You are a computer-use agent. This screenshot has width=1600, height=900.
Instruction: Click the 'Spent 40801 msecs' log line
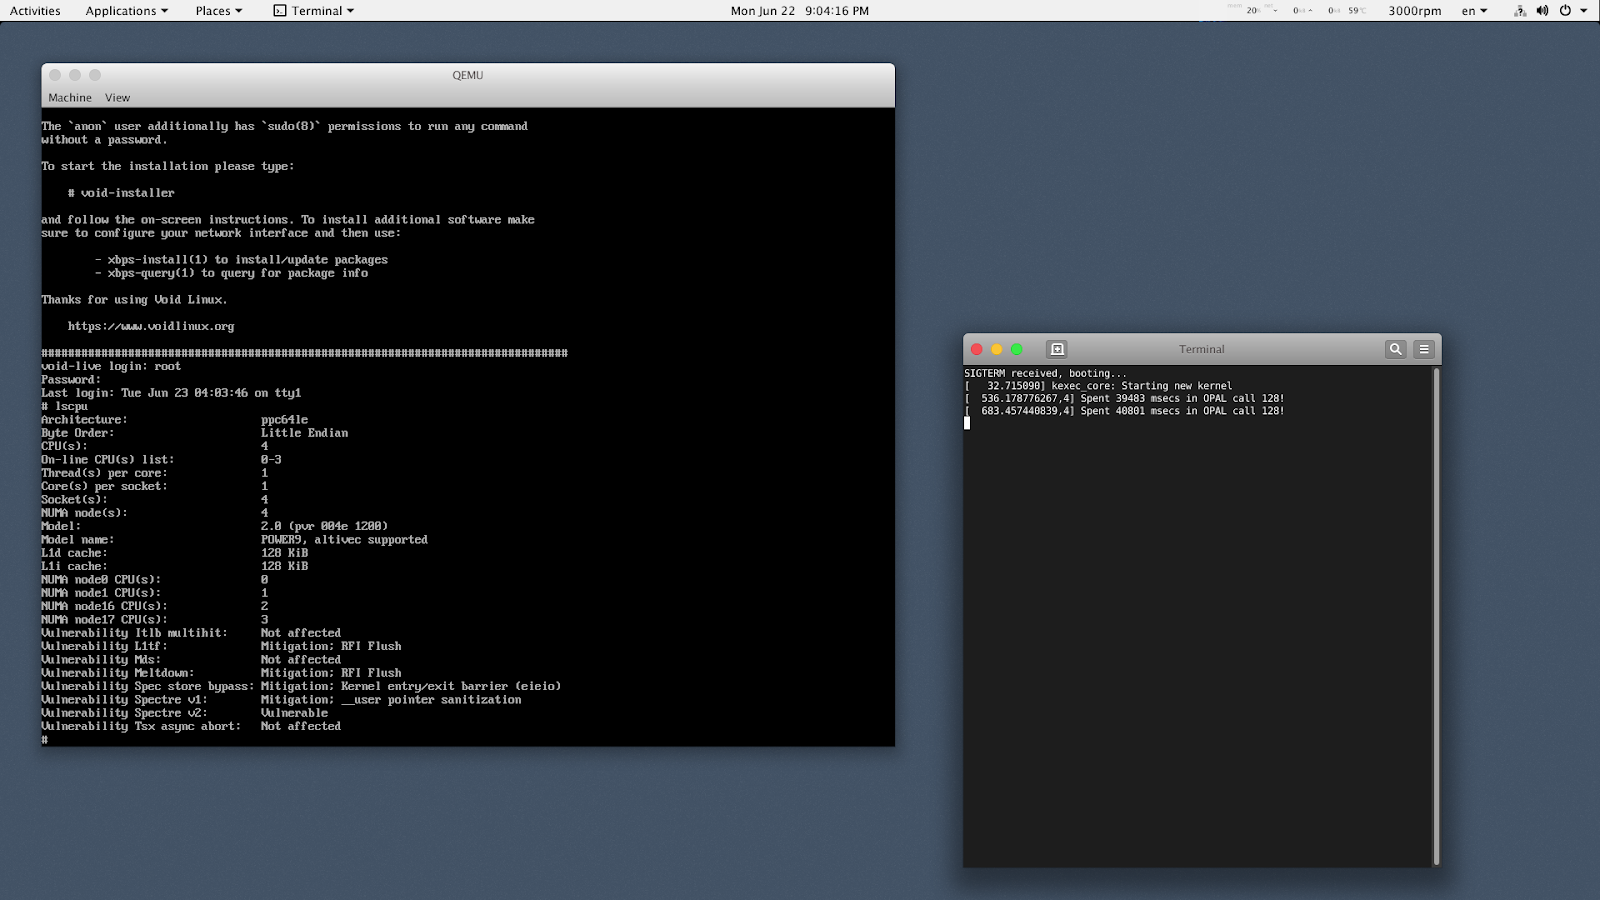[1124, 411]
